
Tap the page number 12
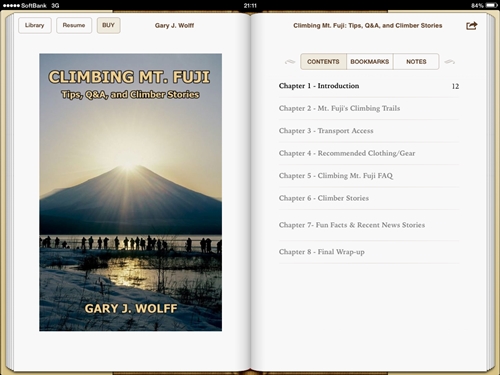coord(455,86)
